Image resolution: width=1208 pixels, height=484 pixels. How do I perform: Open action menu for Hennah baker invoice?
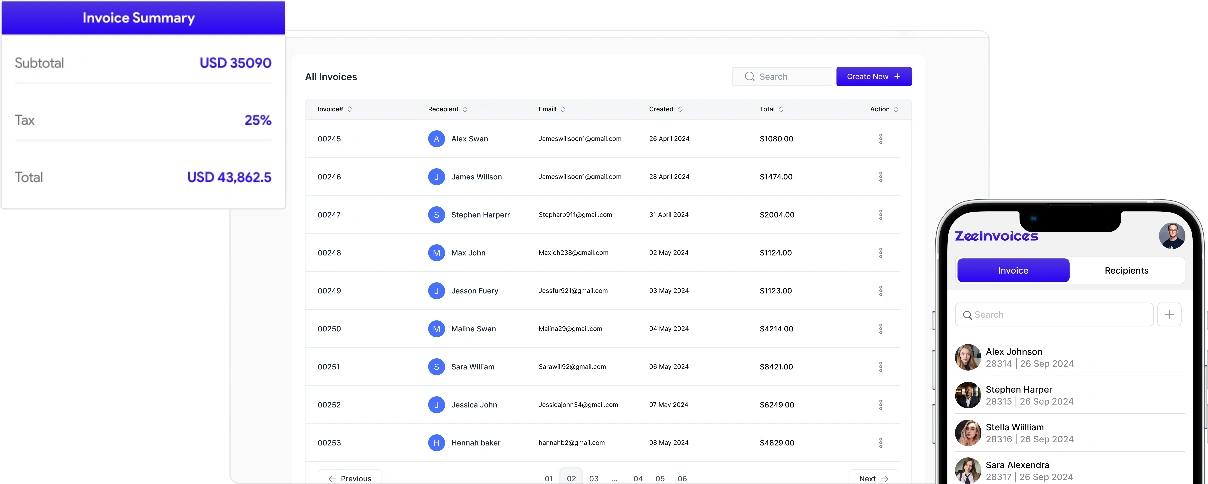point(880,443)
